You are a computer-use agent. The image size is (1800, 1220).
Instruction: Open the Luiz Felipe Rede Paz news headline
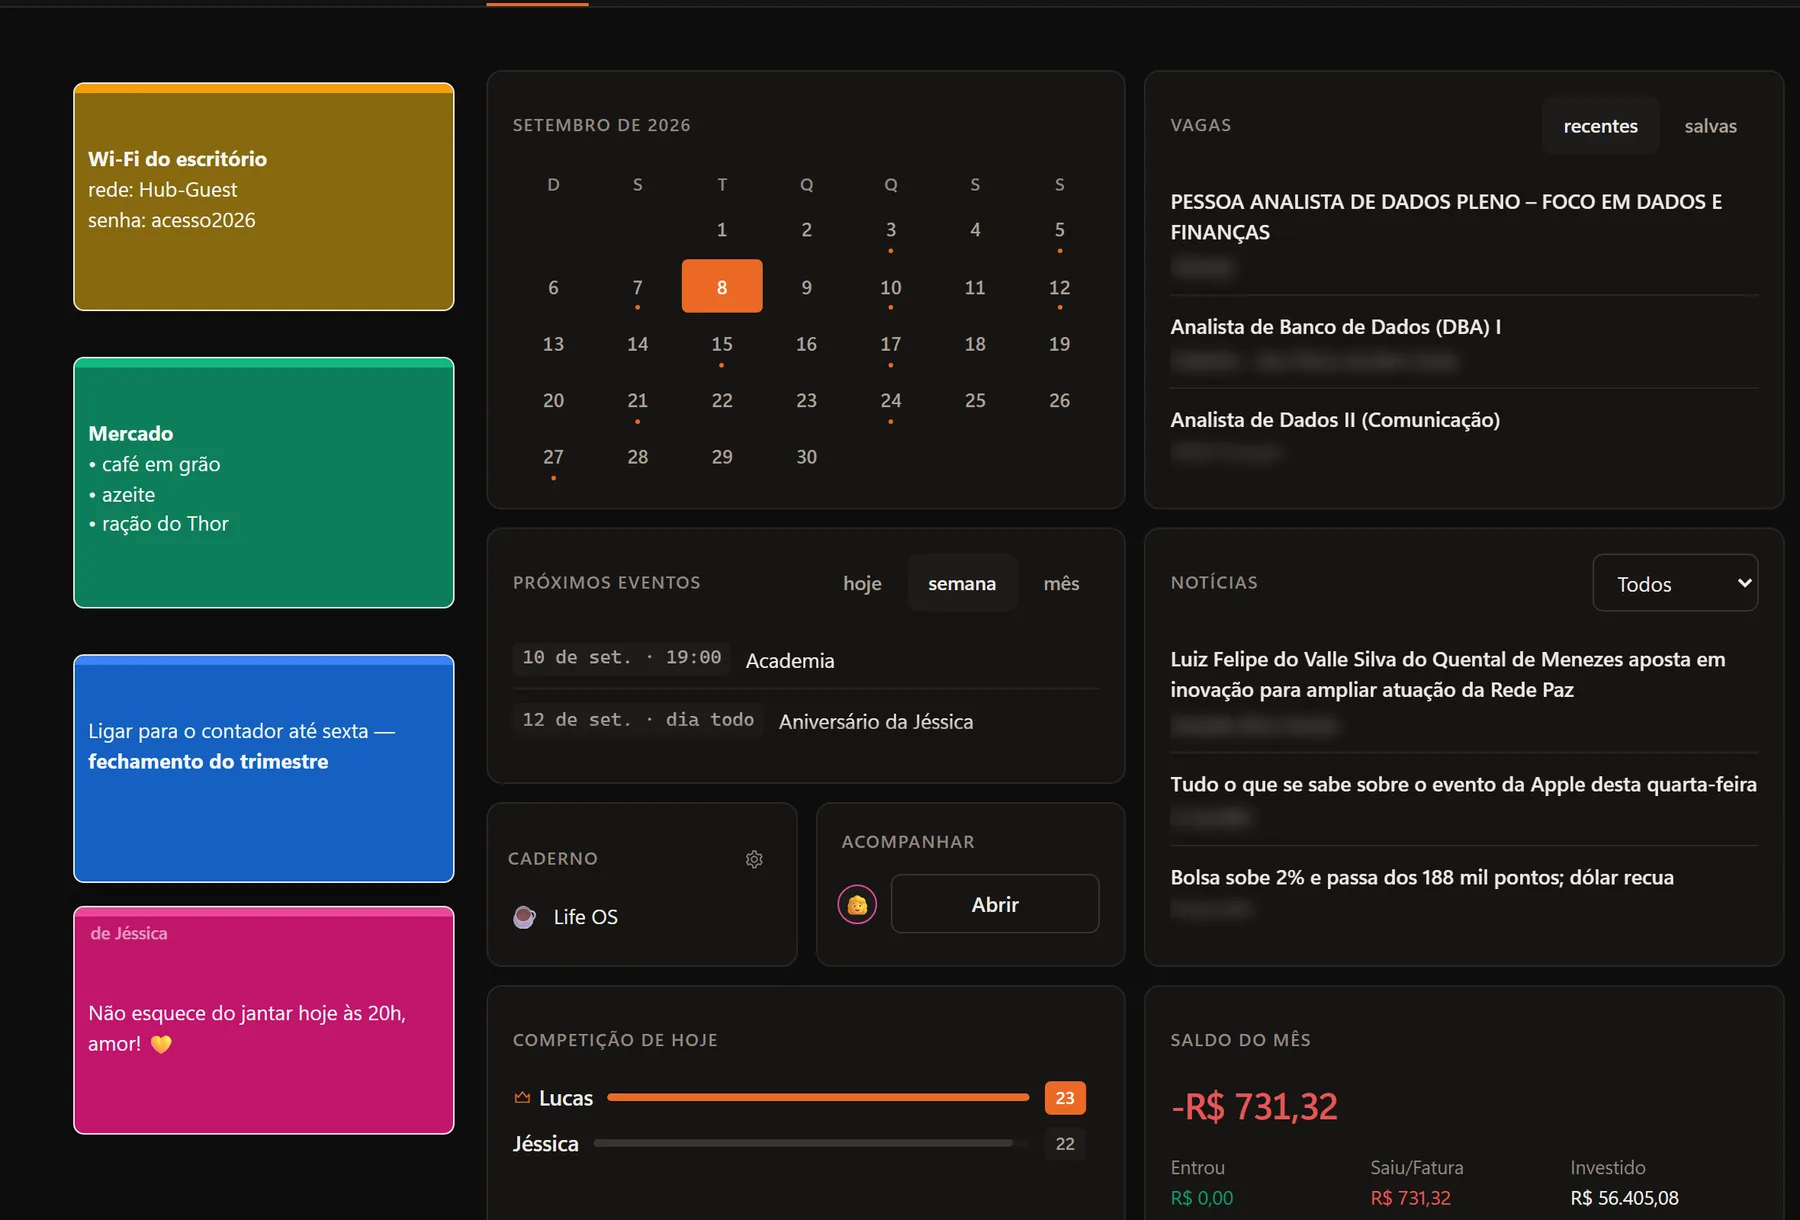(1448, 674)
